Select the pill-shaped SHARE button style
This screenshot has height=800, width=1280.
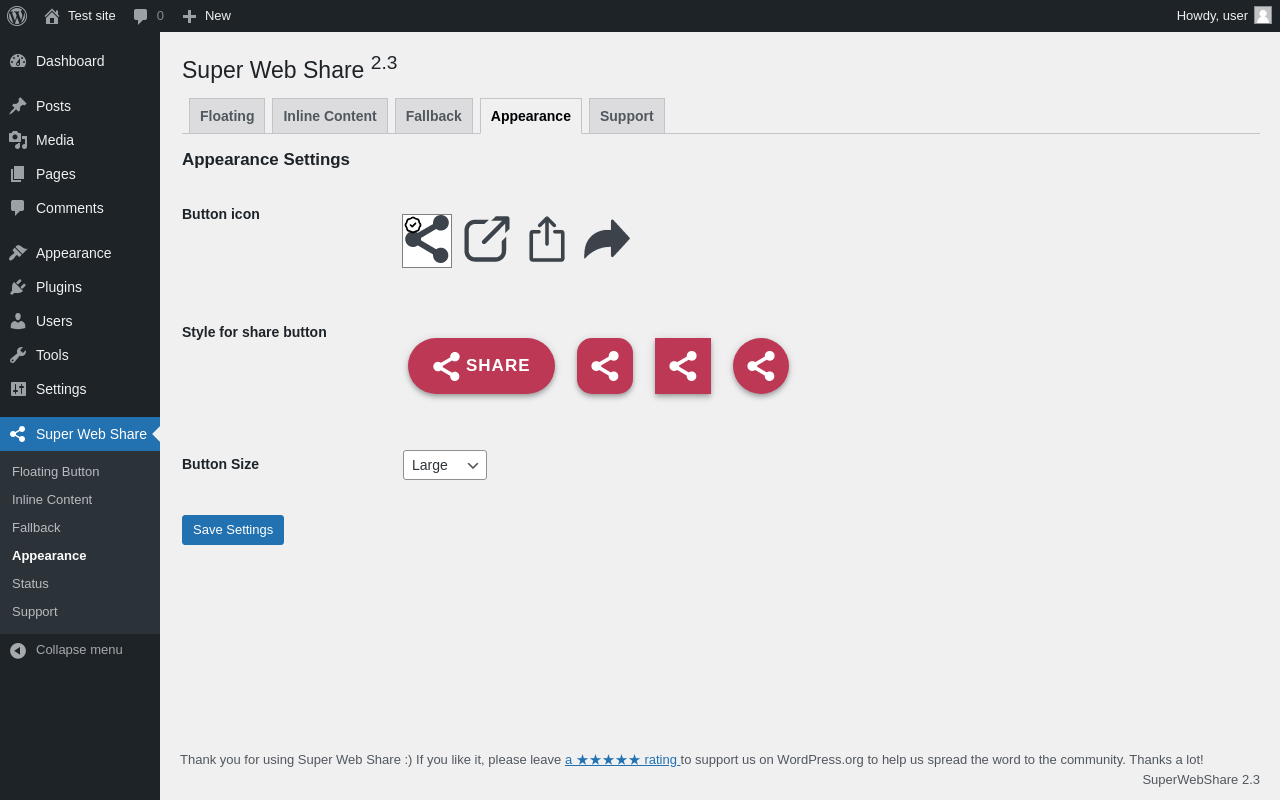[481, 366]
